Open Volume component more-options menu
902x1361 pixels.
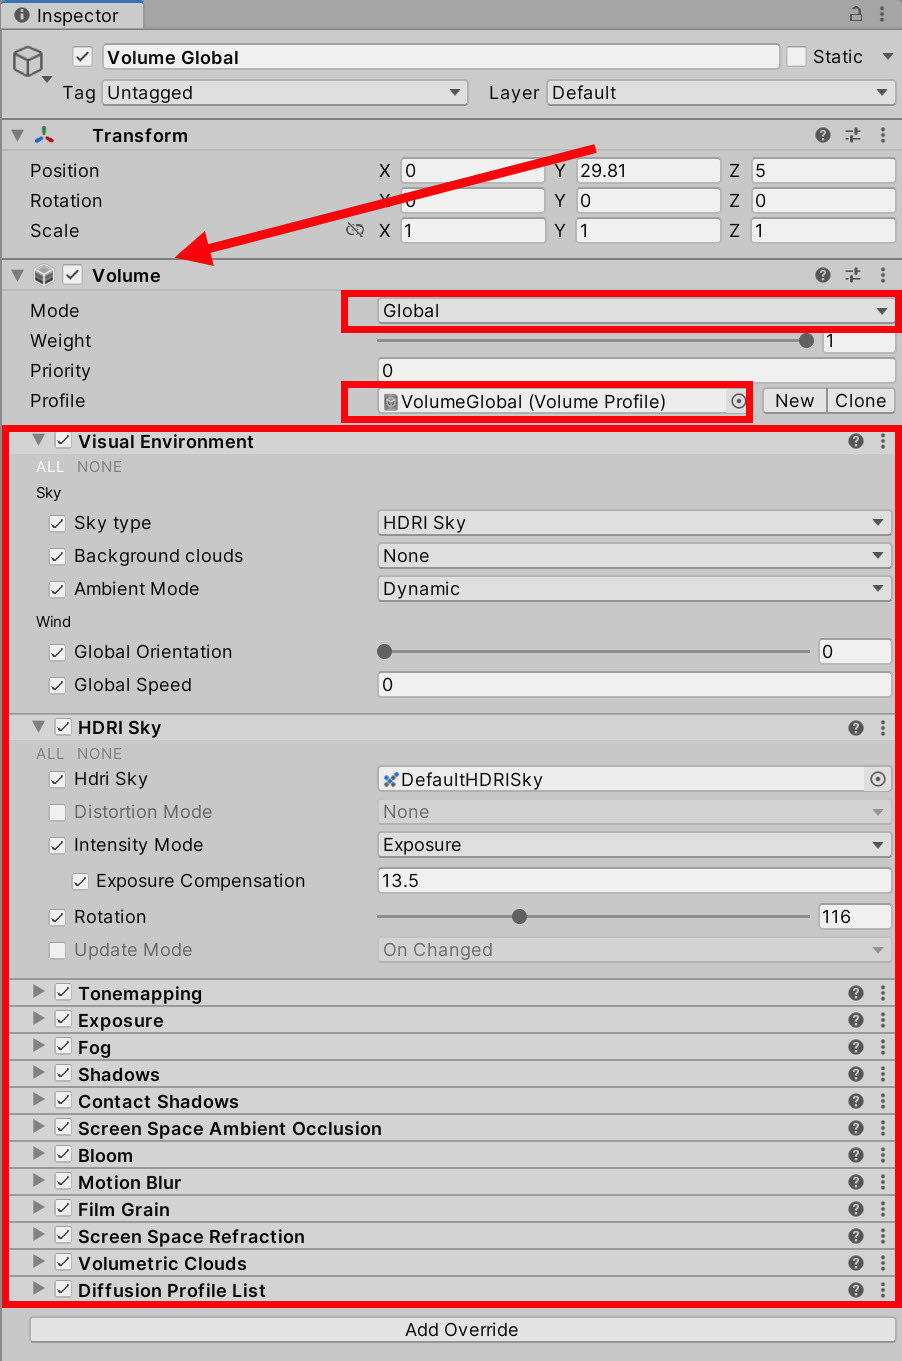pyautogui.click(x=883, y=275)
